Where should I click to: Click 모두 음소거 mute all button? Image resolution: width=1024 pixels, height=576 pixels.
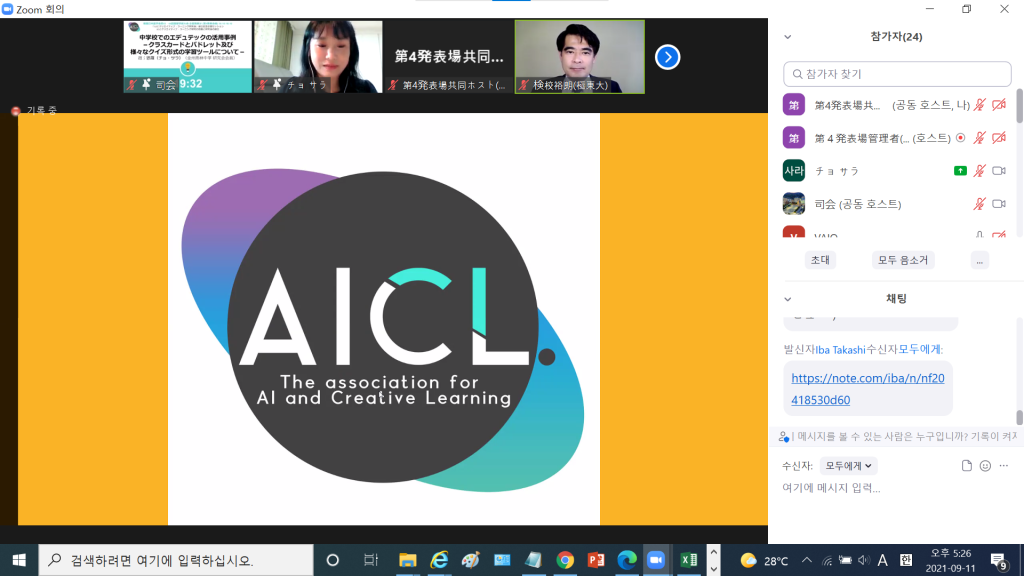pyautogui.click(x=903, y=260)
